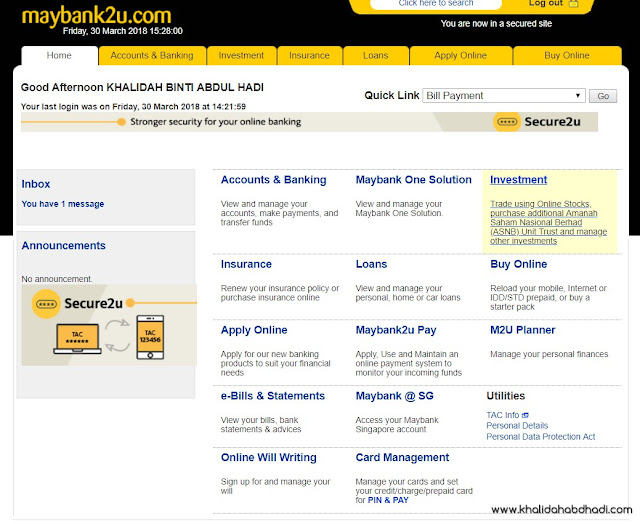Screen dimensions: 640x524
Task: Click the laptop TAC illustration
Action: pyautogui.click(x=77, y=339)
